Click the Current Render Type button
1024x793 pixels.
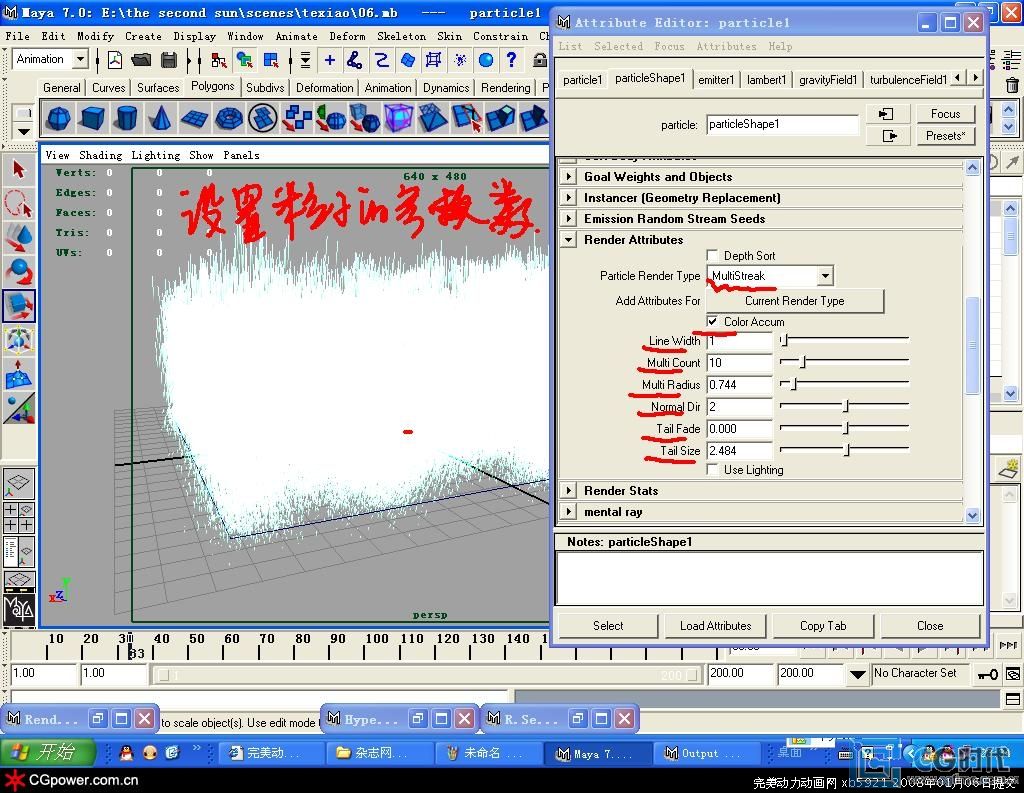[x=794, y=301]
